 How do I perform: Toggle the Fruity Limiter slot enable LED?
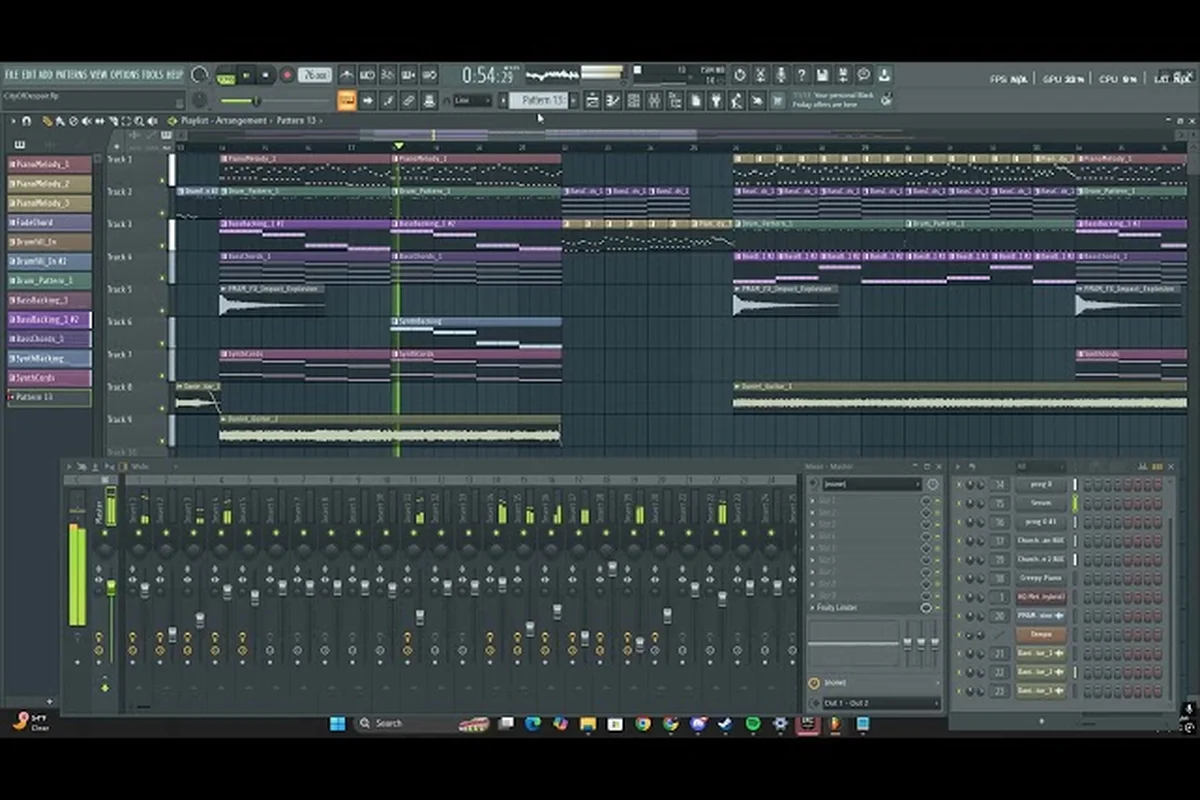pos(937,608)
